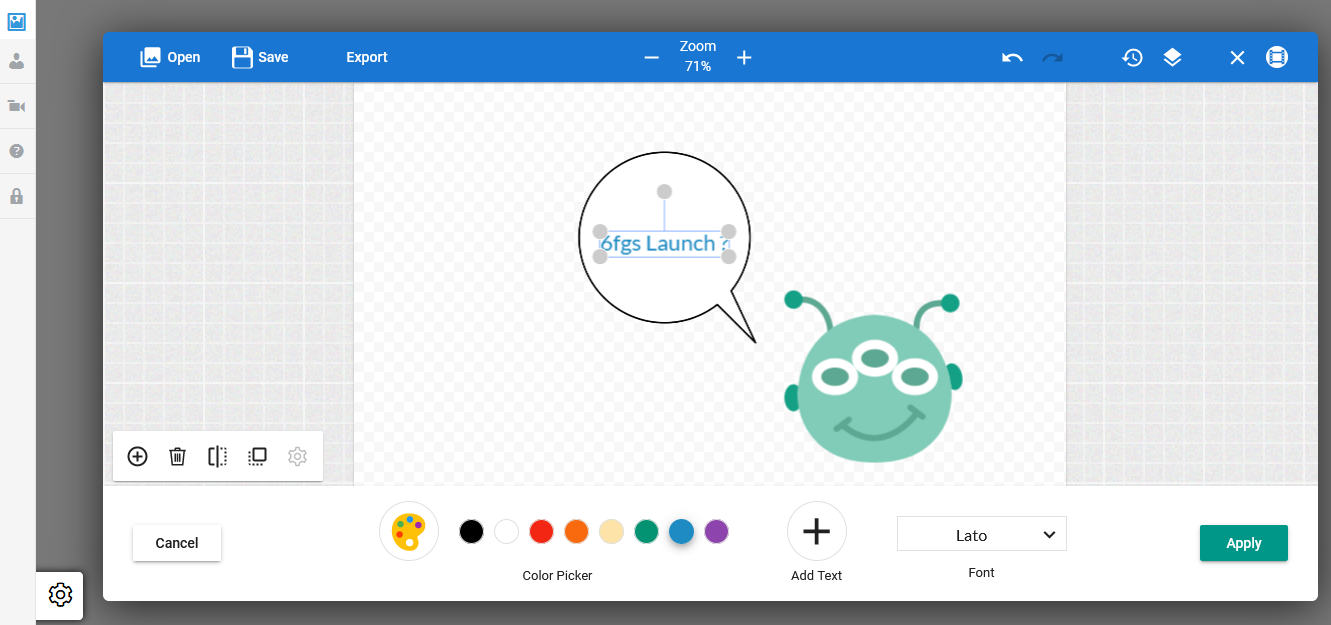1331x625 pixels.
Task: Click the Add Text plus button
Action: click(816, 531)
